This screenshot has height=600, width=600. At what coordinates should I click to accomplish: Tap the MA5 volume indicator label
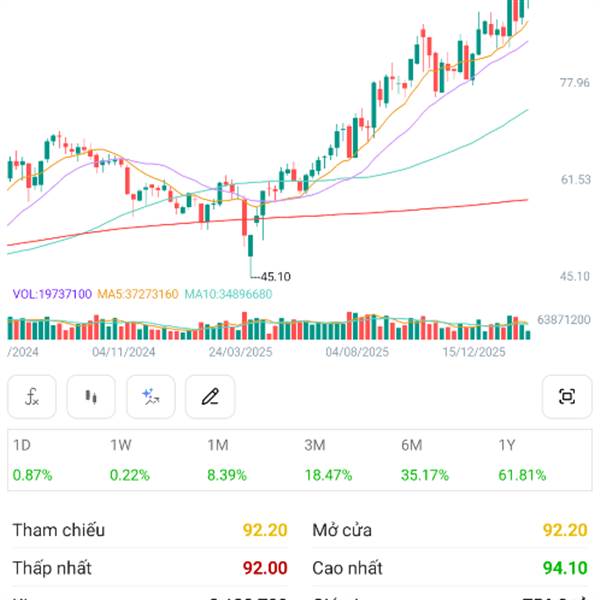(138, 294)
